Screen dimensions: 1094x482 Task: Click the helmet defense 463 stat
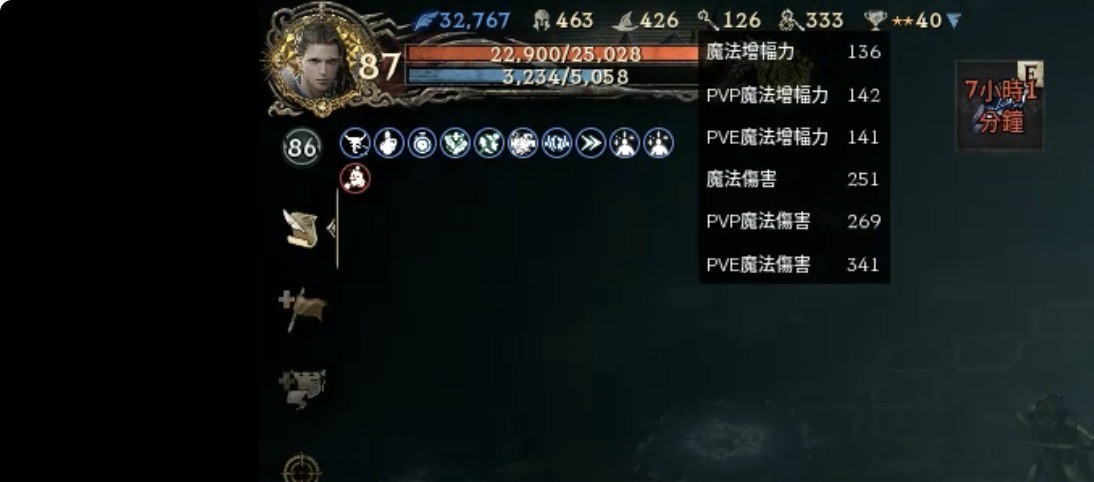[563, 21]
